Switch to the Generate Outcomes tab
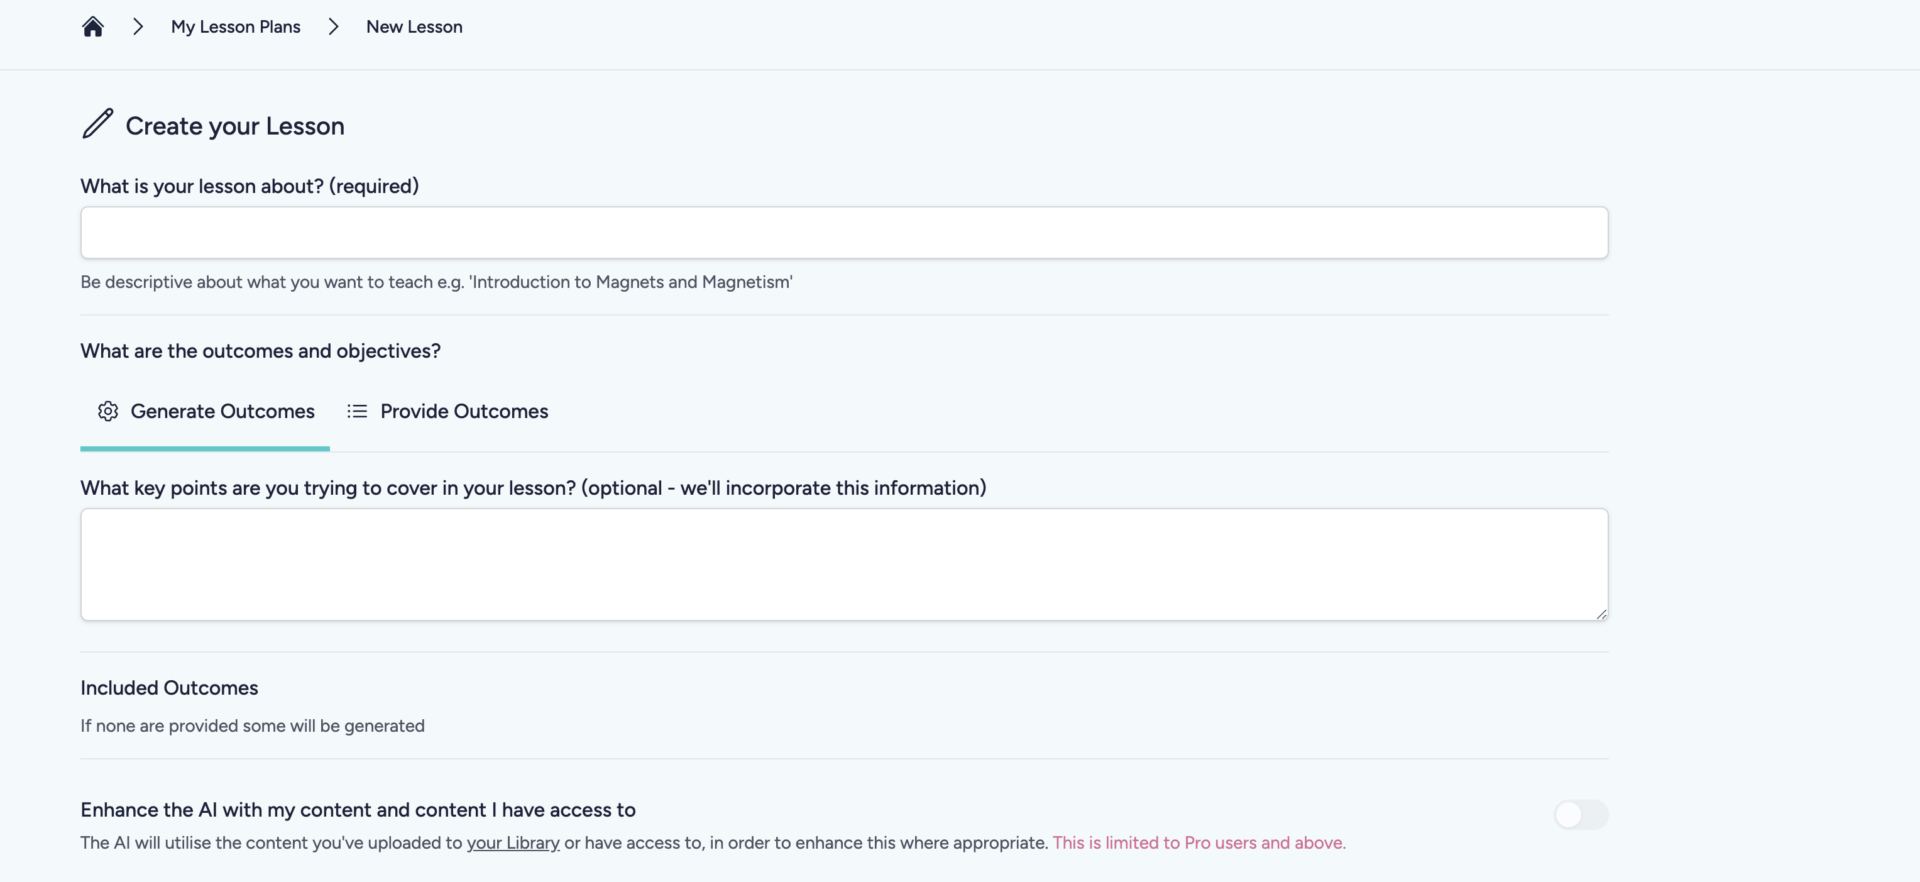 pos(222,411)
